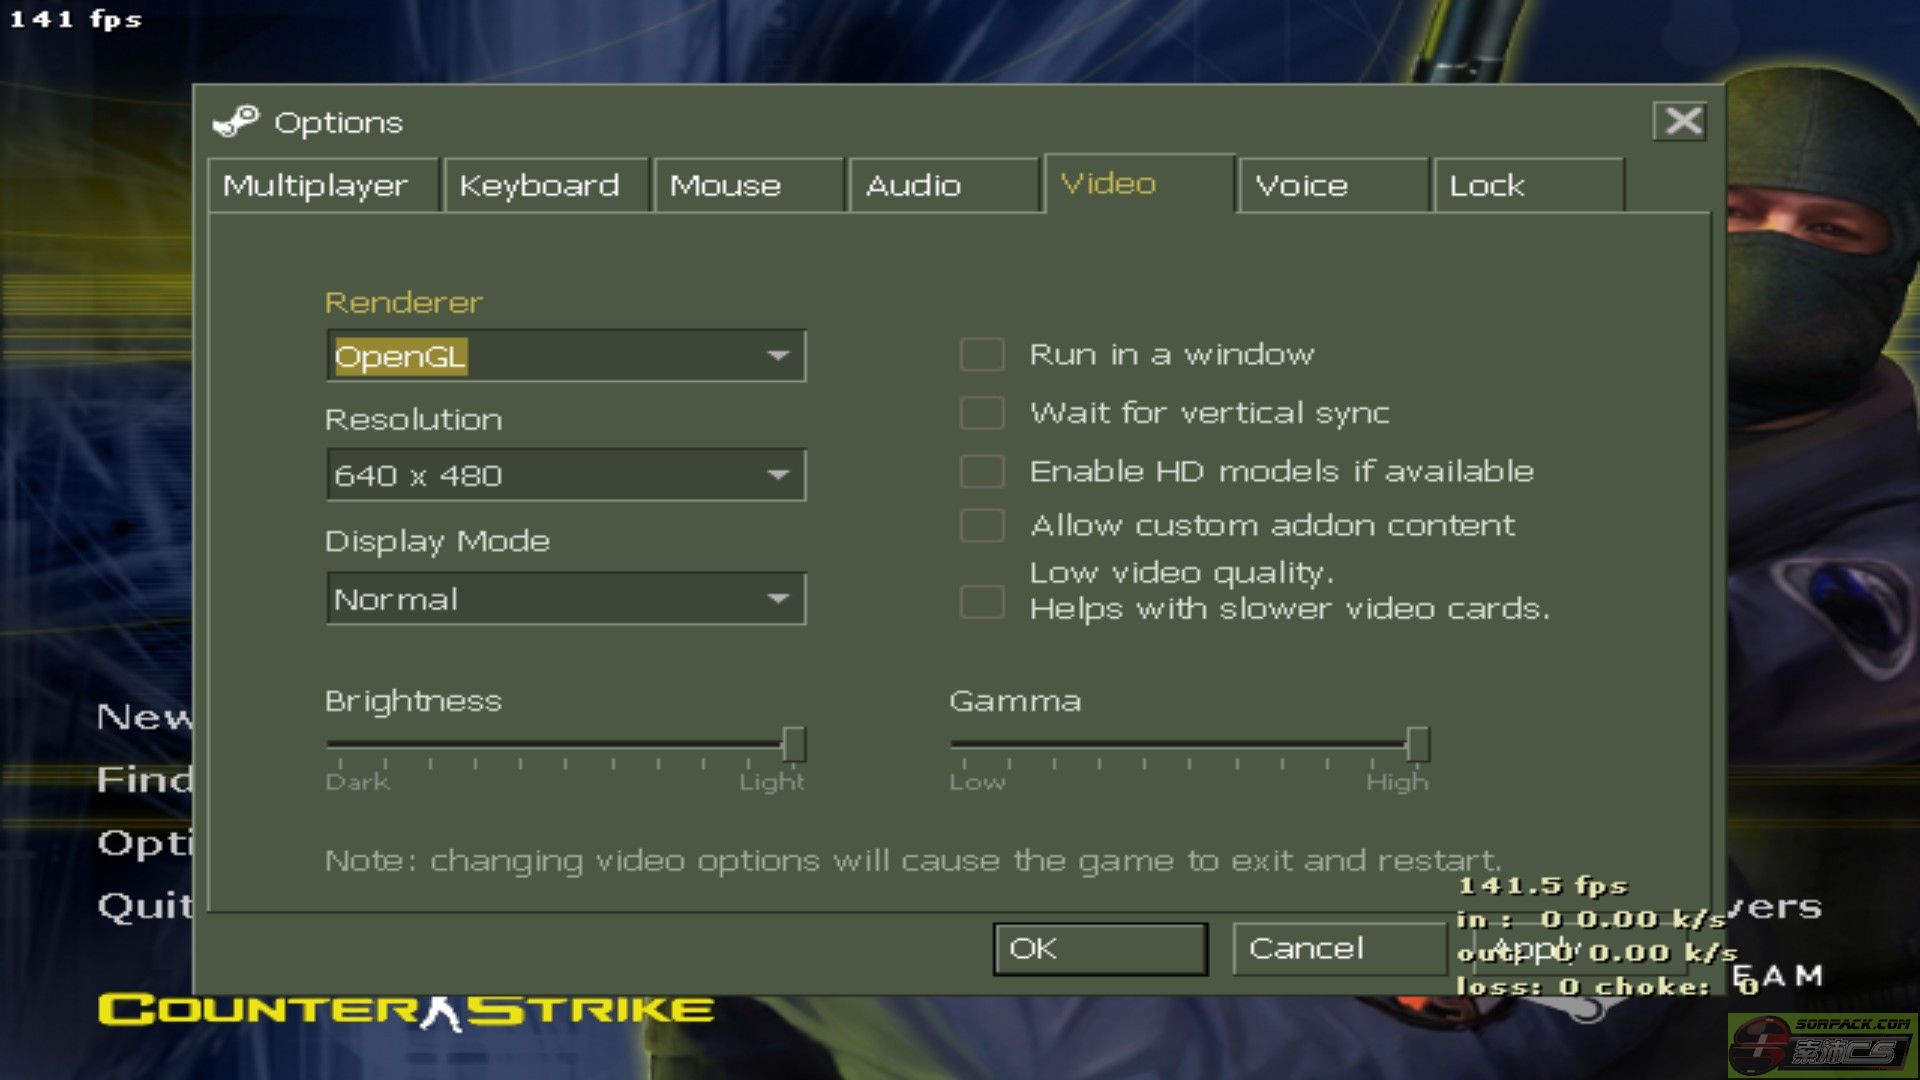Open the Resolution 640 x 480 dropdown

[777, 475]
